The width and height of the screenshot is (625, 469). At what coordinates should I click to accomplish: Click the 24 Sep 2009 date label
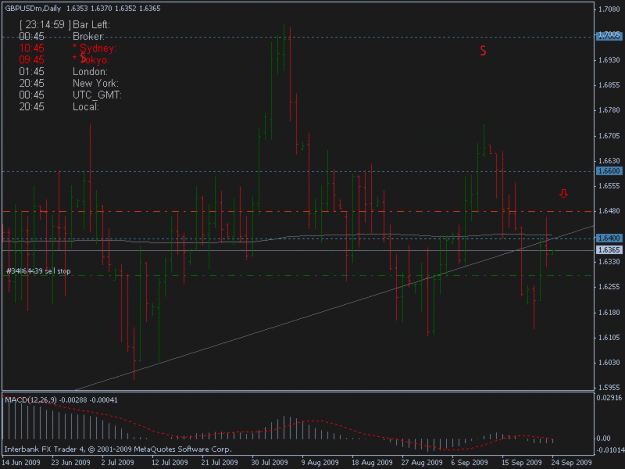pyautogui.click(x=571, y=462)
